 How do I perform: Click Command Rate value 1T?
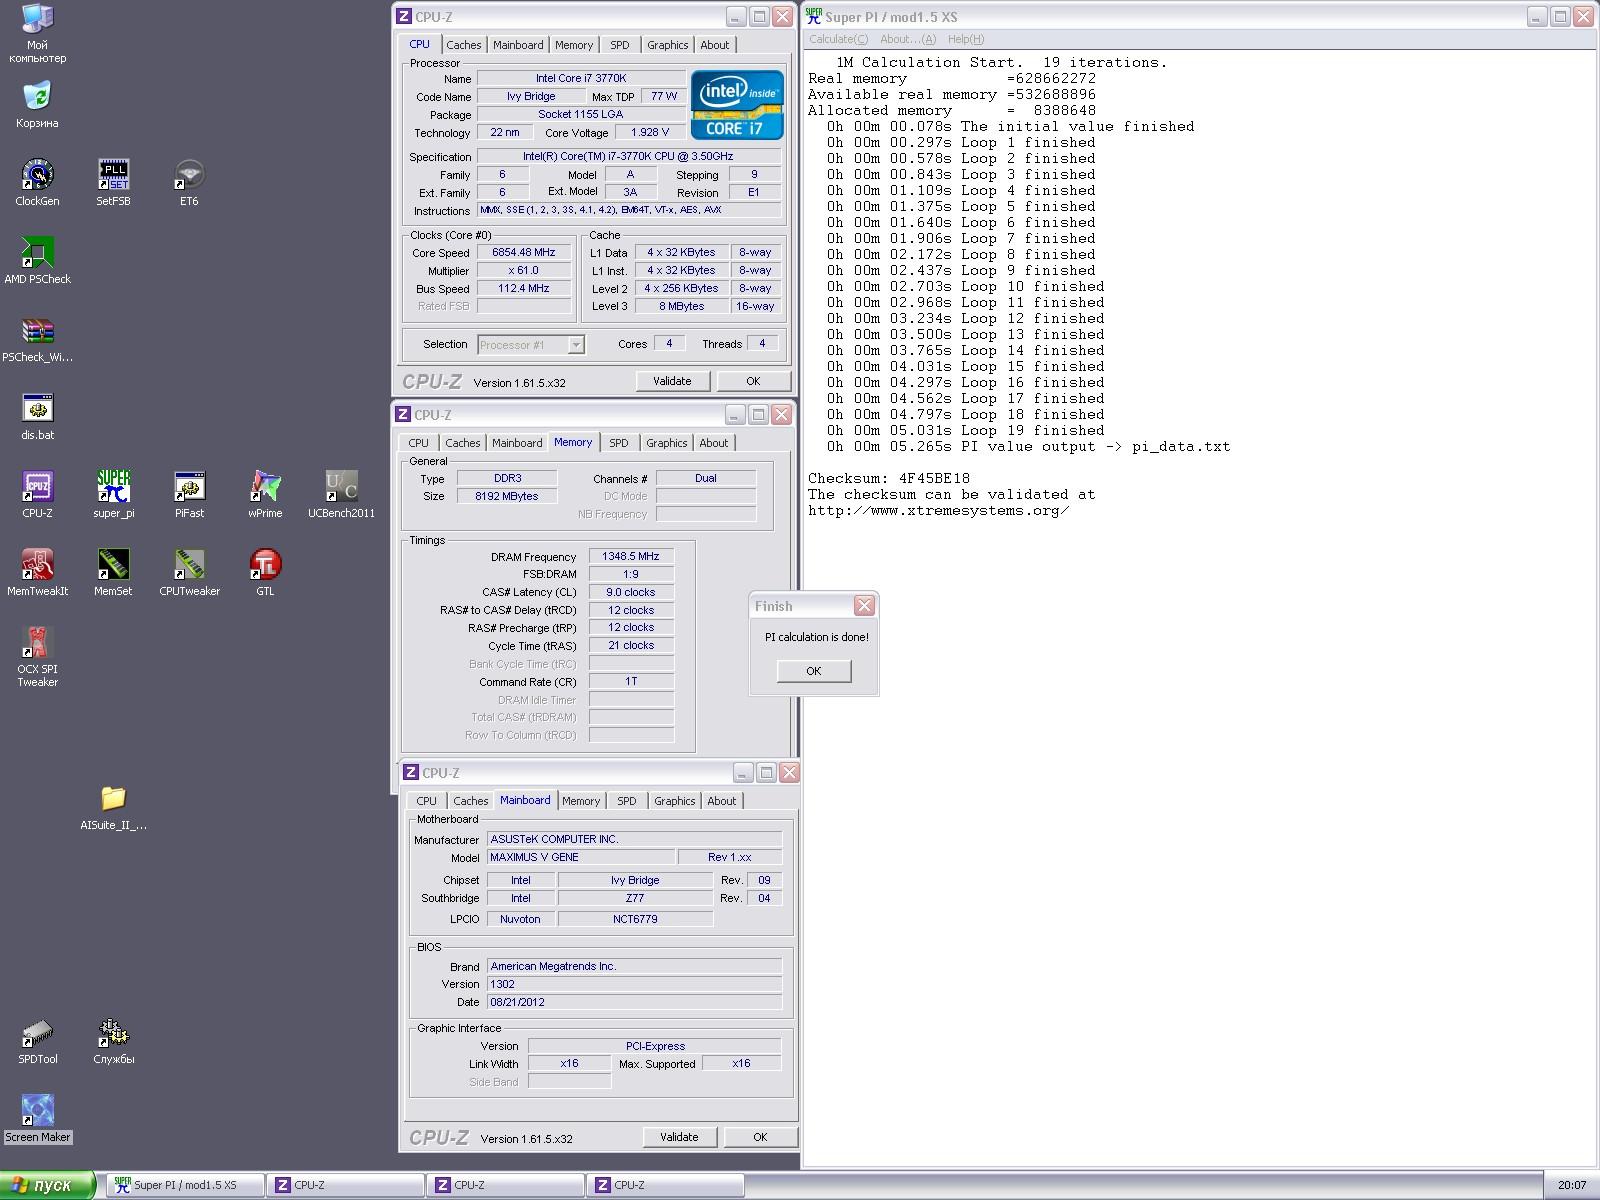631,681
